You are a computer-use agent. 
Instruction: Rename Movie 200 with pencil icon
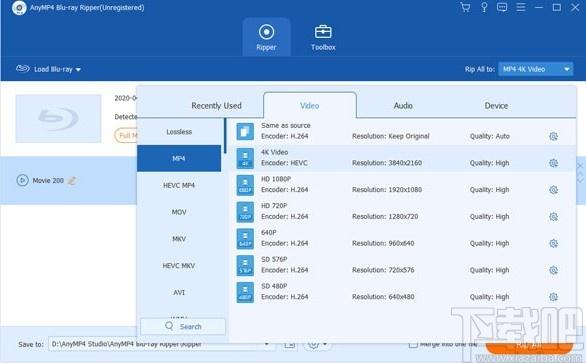(x=72, y=181)
